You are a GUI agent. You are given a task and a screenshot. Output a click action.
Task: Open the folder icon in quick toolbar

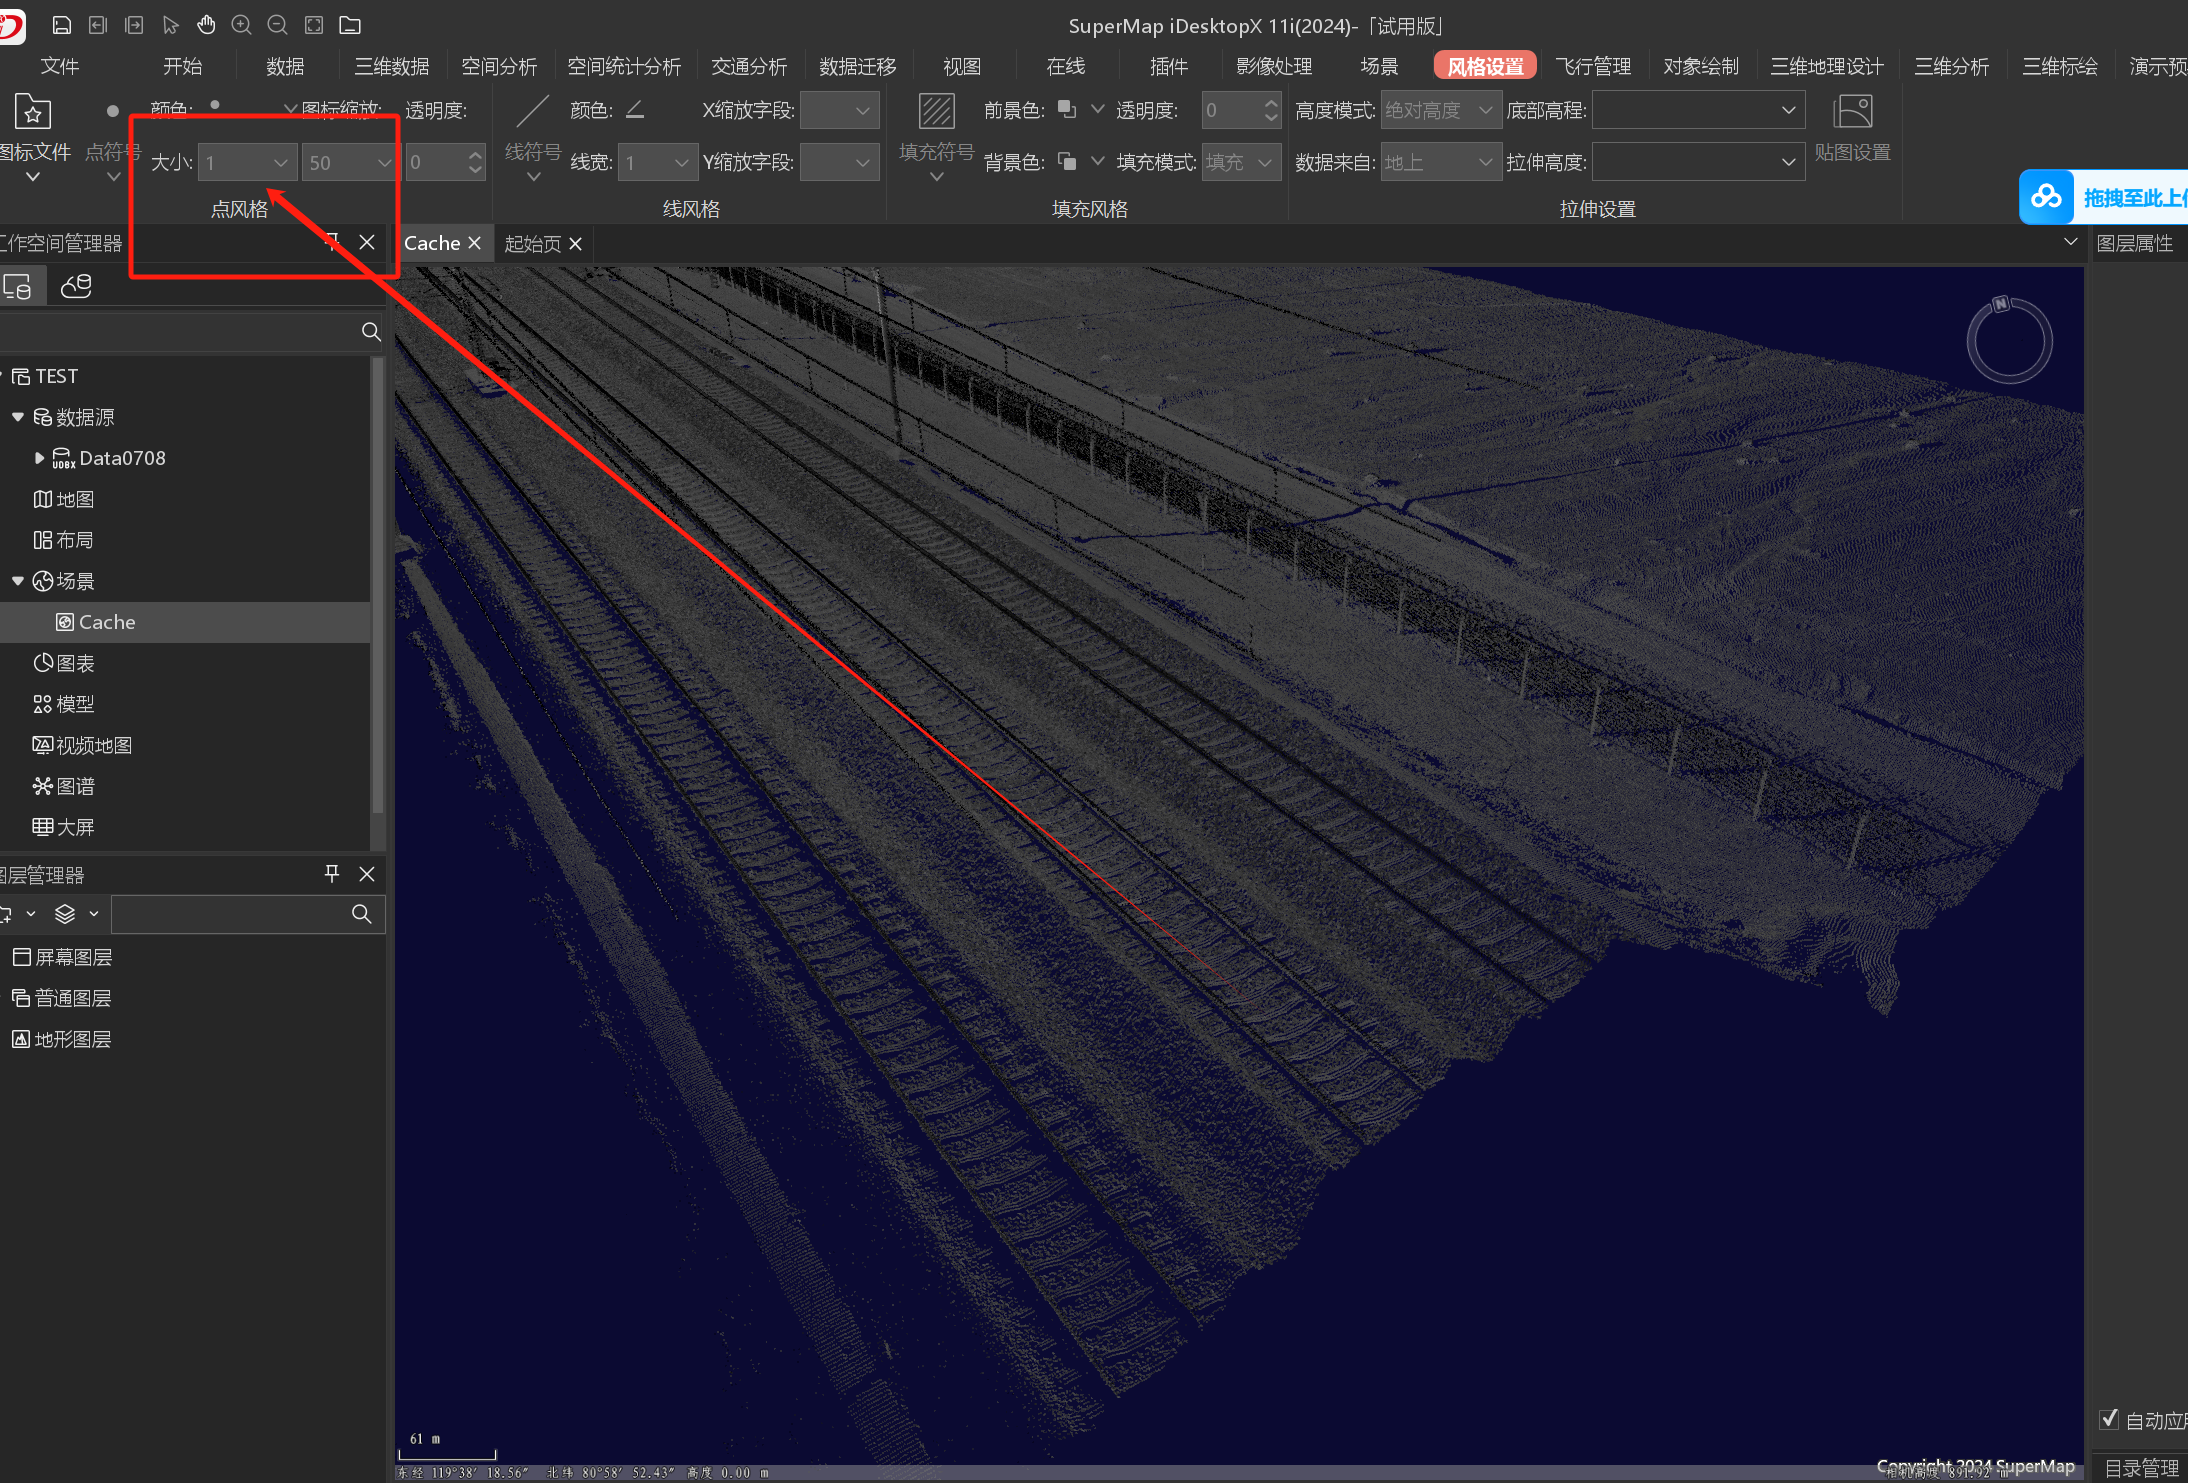pos(350,25)
